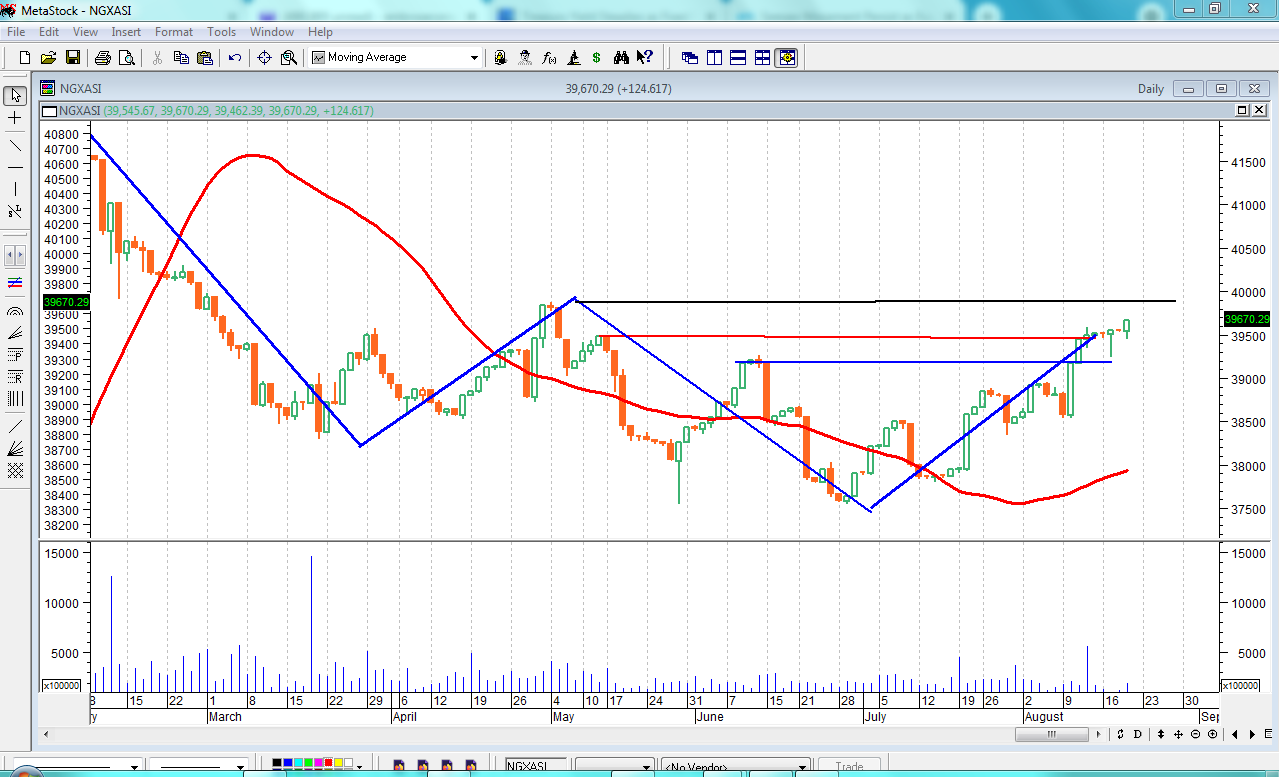1279x777 pixels.
Task: Activate the arrow pointer selection tool
Action: 15,96
